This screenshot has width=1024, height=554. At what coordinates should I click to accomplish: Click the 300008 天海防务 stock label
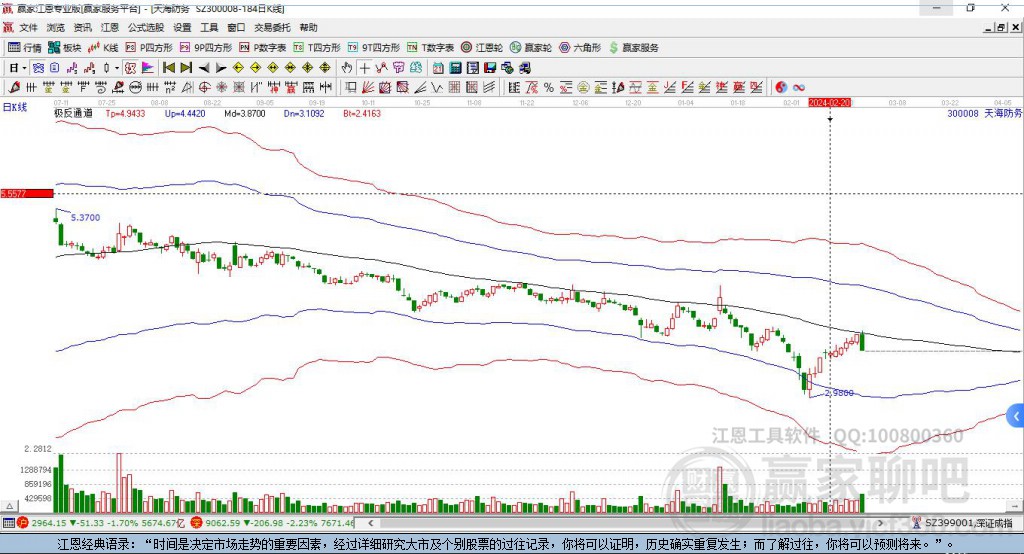(984, 113)
